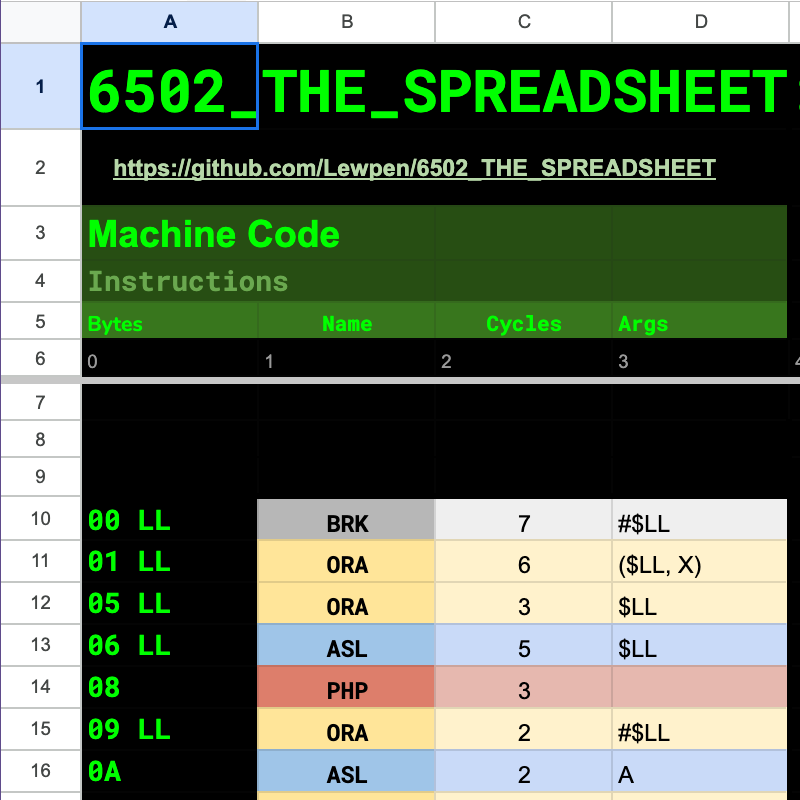Select the BRK instruction name cell
Viewport: 800px width, 800px height.
pos(346,523)
